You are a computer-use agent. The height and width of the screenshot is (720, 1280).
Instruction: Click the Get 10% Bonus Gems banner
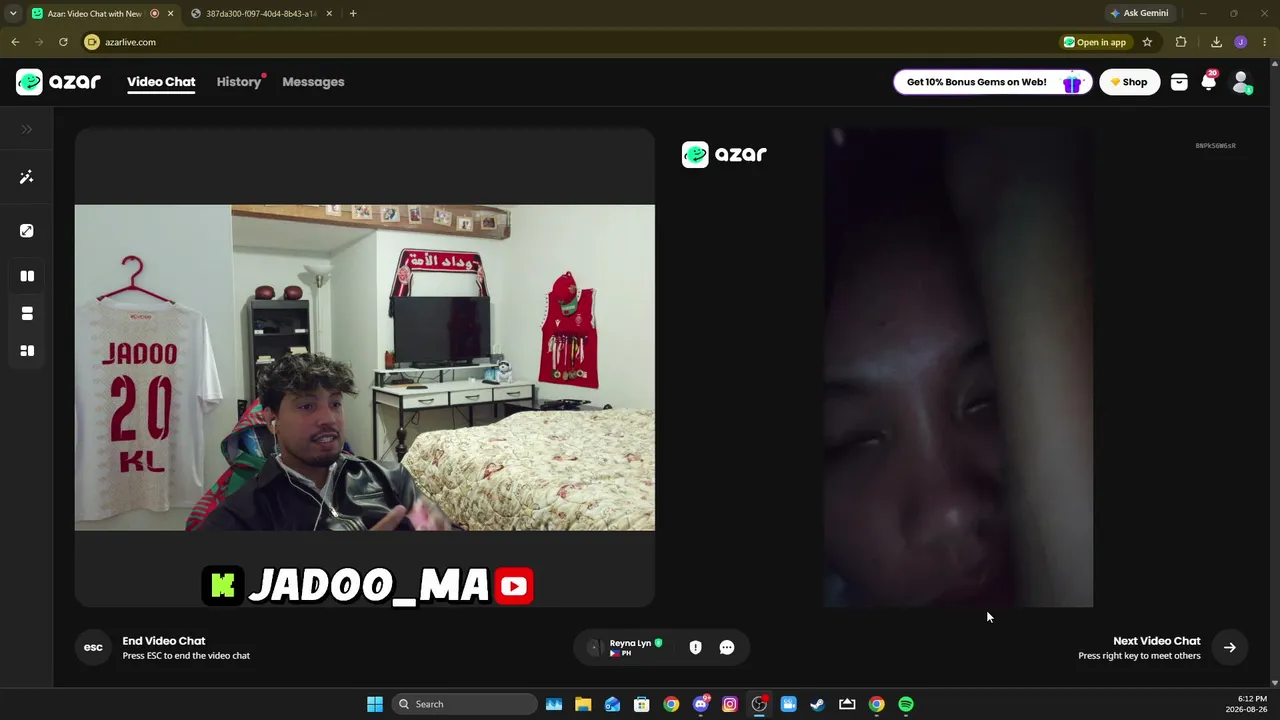992,82
